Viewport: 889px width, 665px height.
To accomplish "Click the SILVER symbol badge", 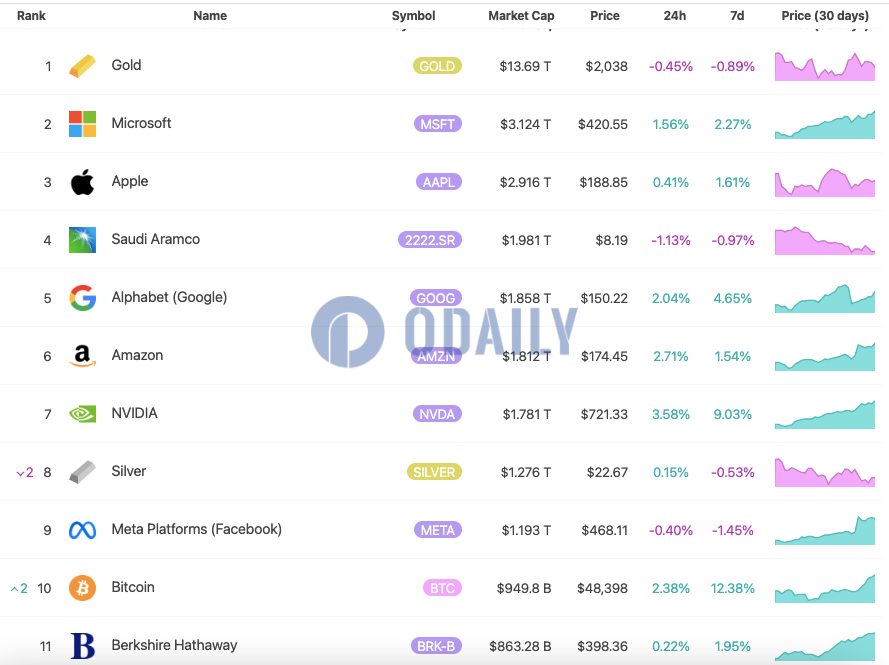I will pos(434,472).
